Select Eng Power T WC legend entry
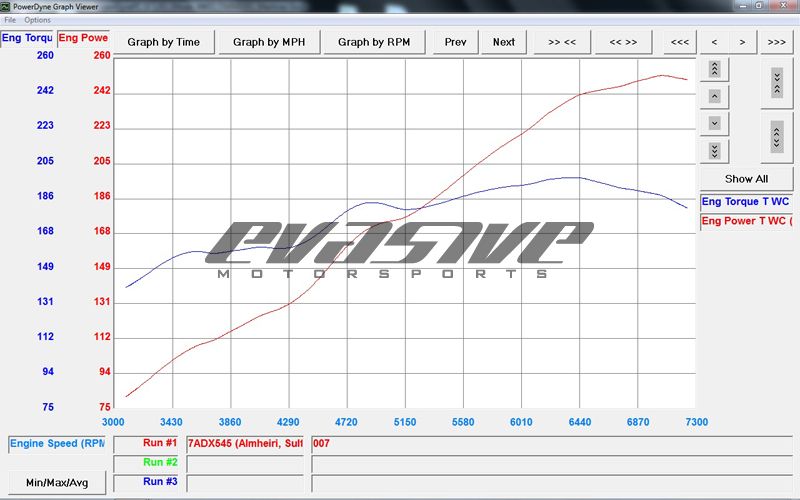The width and height of the screenshot is (800, 500). [x=746, y=221]
